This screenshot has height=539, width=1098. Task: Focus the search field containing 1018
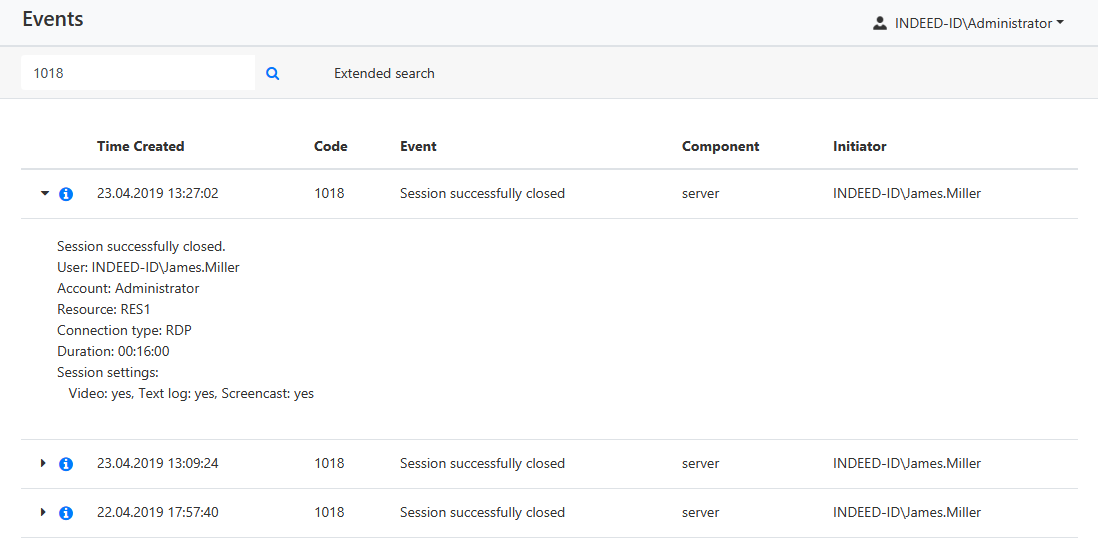(x=138, y=73)
